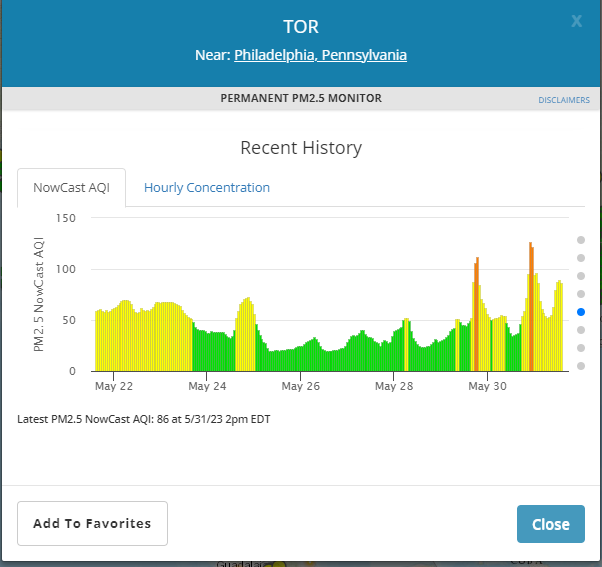Screen dimensions: 602x567
Task: Click the May 26 x-axis label
Action: tap(300, 386)
